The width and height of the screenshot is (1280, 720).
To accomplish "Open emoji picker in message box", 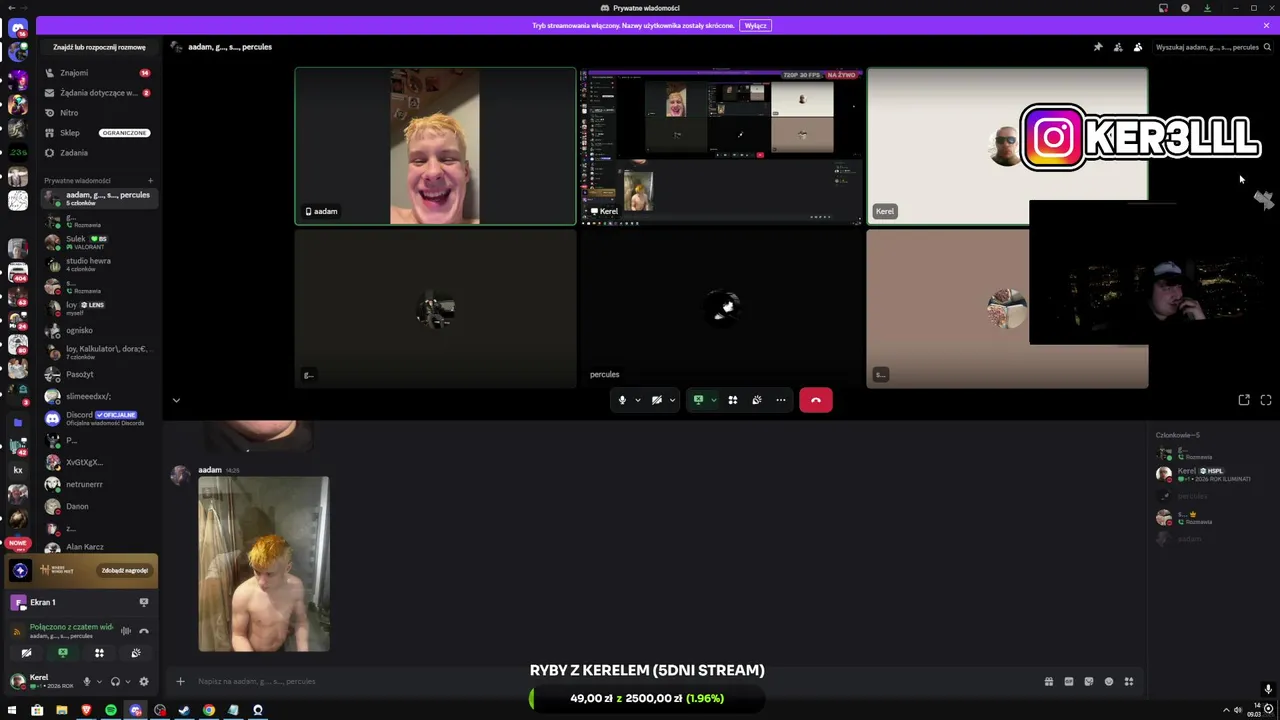I will [x=1109, y=682].
